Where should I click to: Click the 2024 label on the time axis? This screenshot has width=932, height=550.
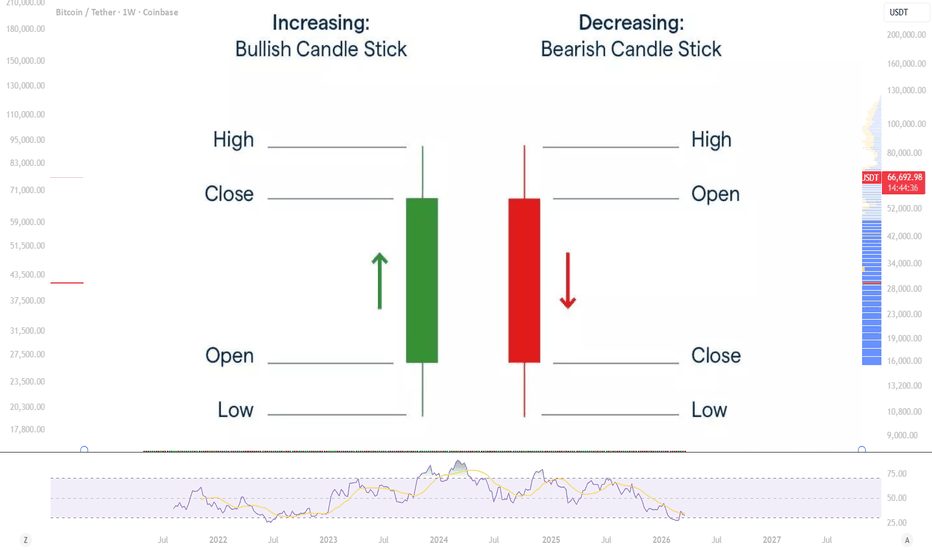coord(439,540)
